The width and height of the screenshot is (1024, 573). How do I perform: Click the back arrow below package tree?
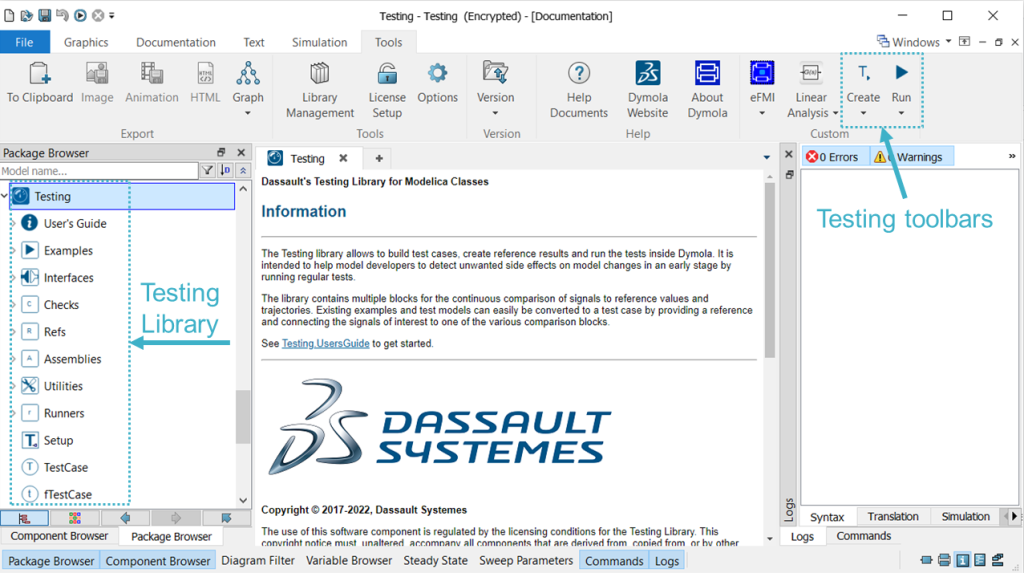[x=125, y=518]
